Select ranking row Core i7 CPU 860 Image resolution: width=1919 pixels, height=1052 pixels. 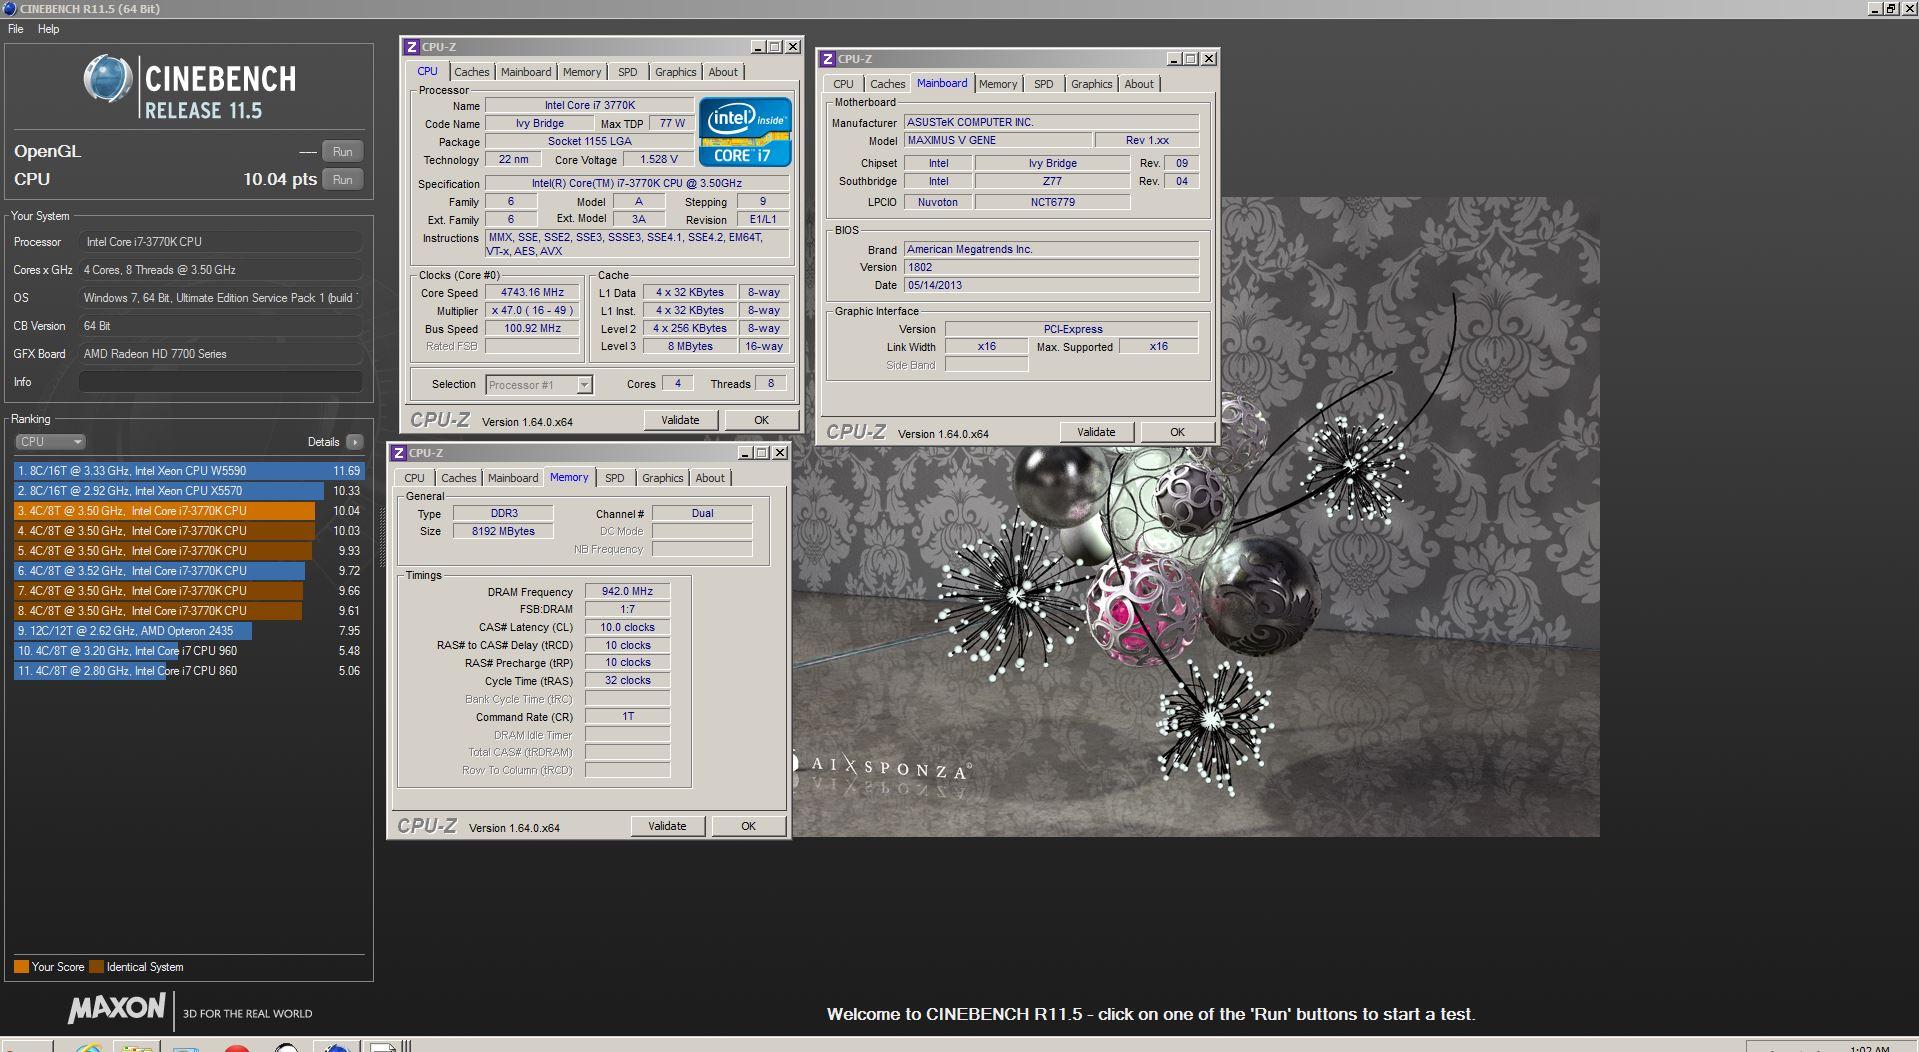pyautogui.click(x=189, y=671)
